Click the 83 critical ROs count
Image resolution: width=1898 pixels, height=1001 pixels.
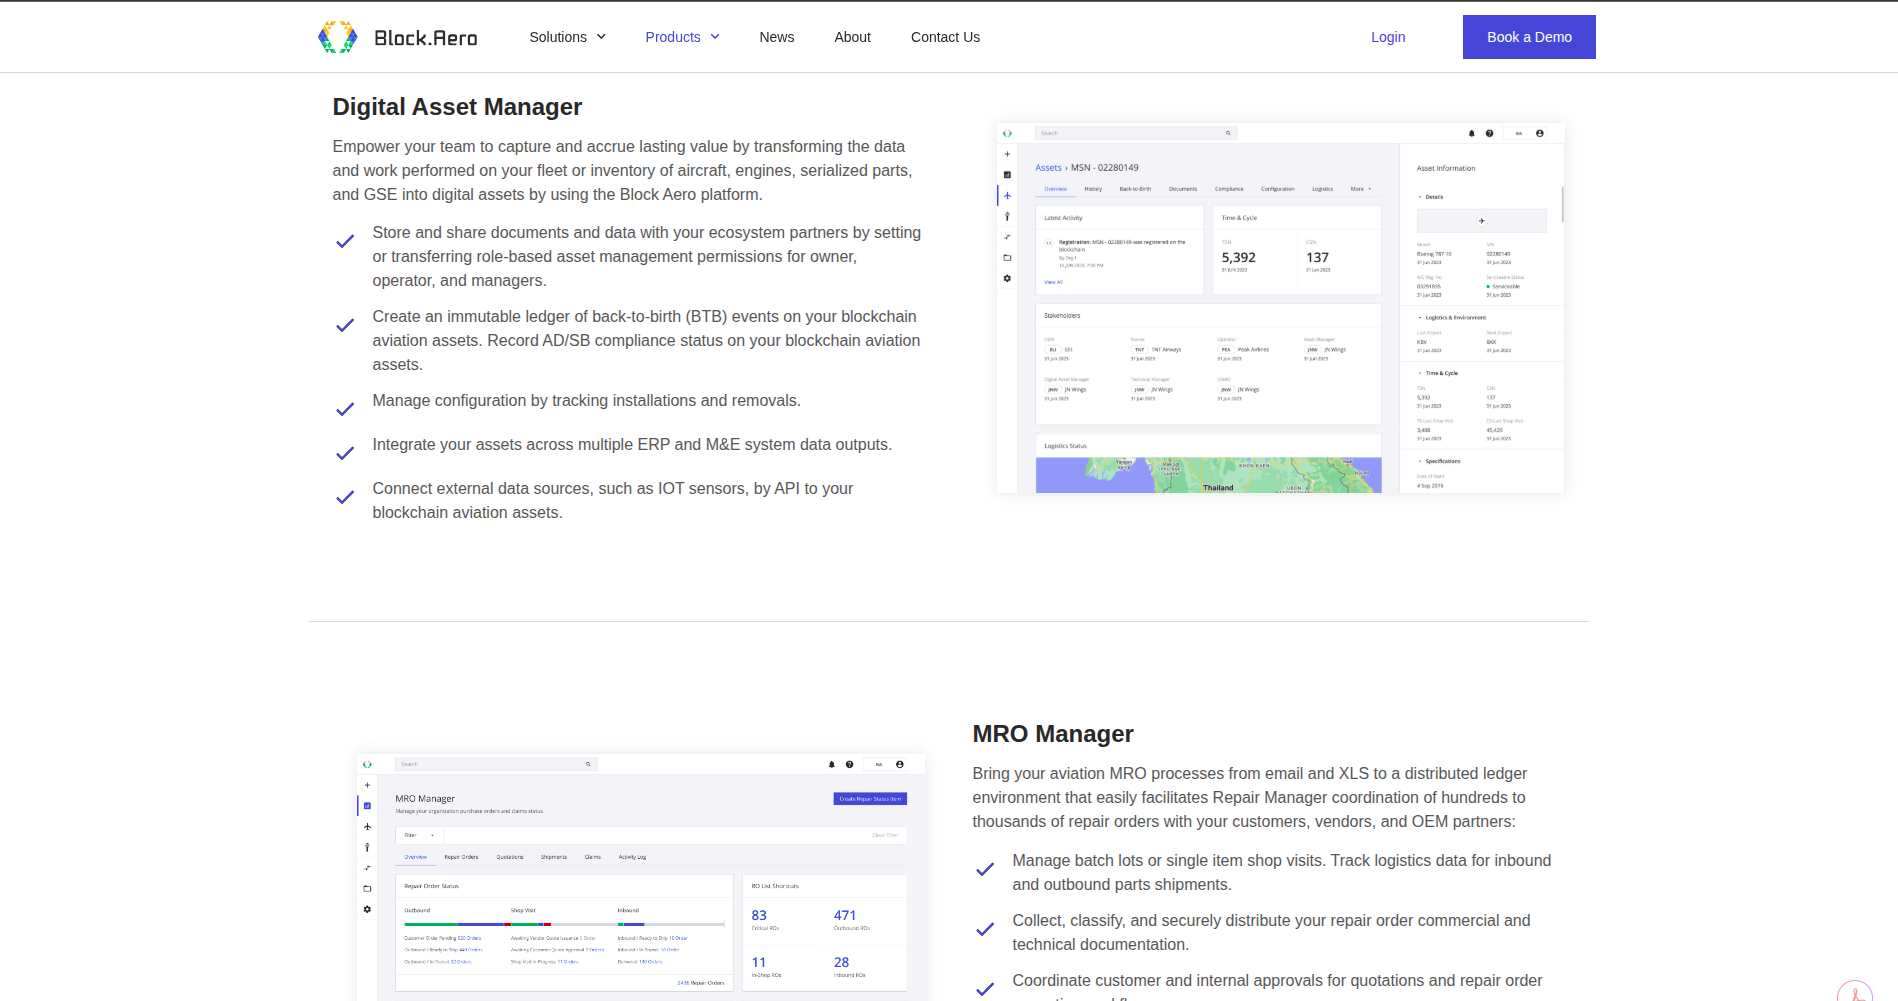tap(759, 915)
